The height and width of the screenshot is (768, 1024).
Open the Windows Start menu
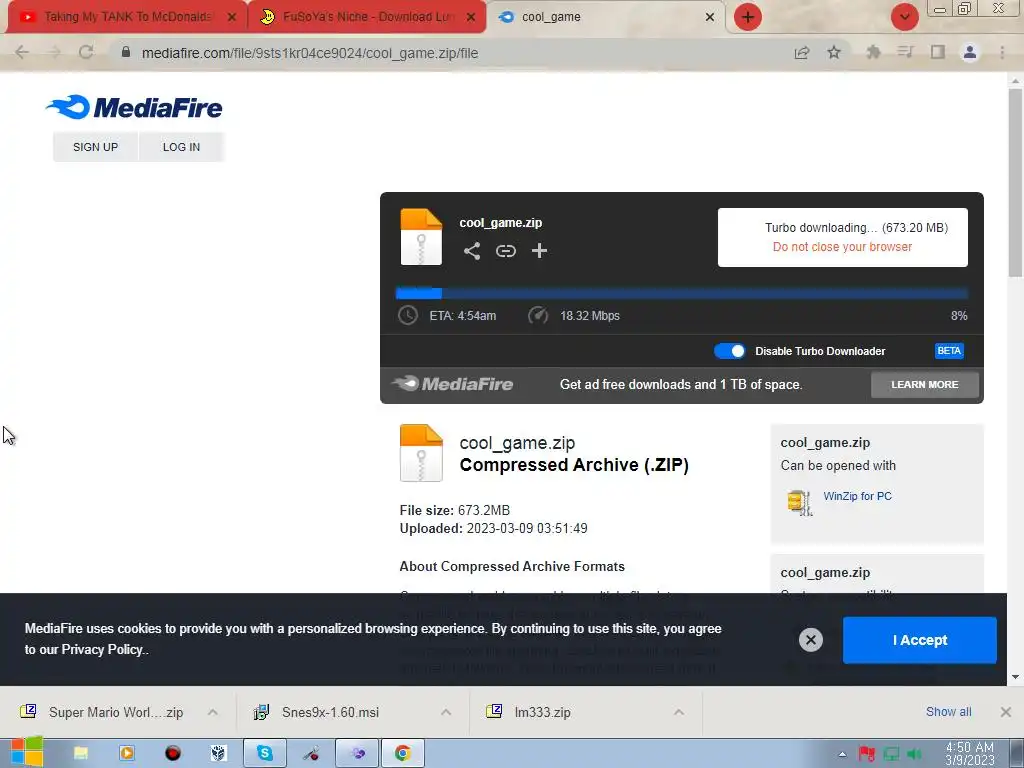27,753
